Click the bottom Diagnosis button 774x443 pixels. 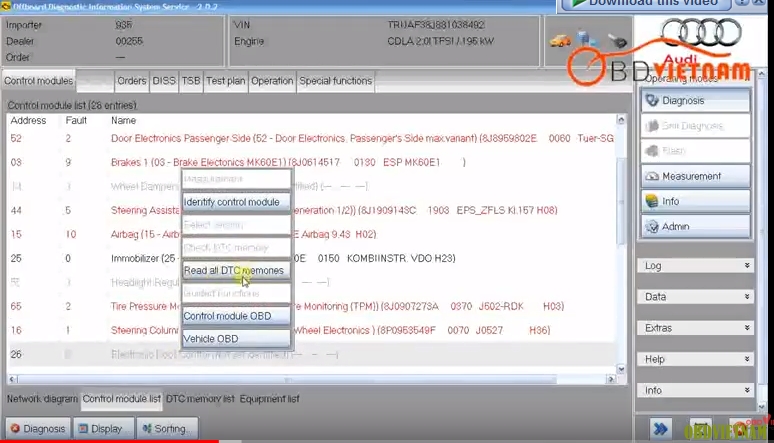tap(38, 428)
